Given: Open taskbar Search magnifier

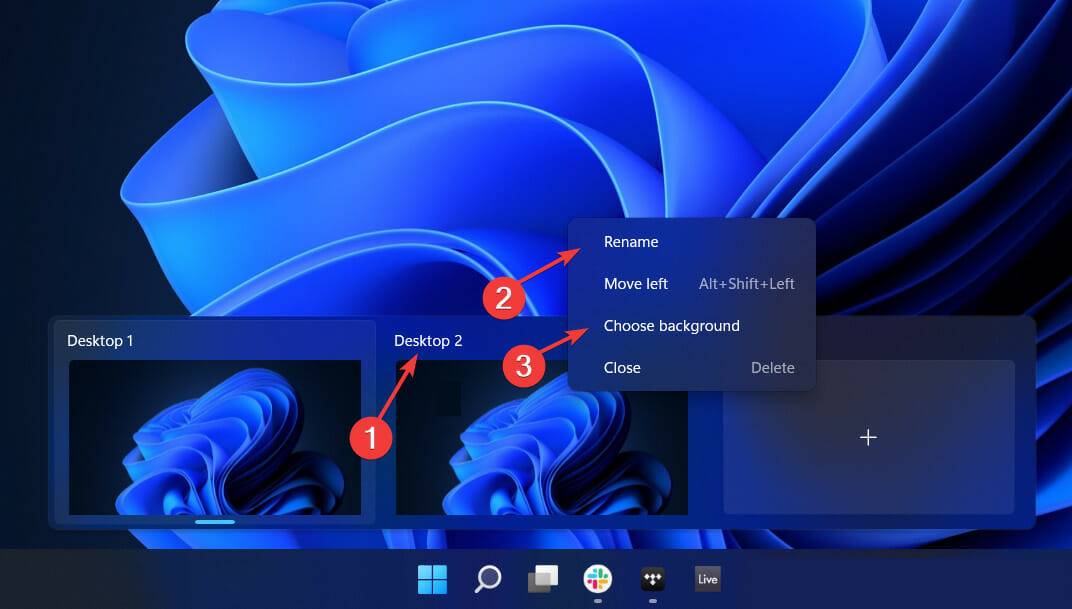Looking at the screenshot, I should click(x=488, y=579).
